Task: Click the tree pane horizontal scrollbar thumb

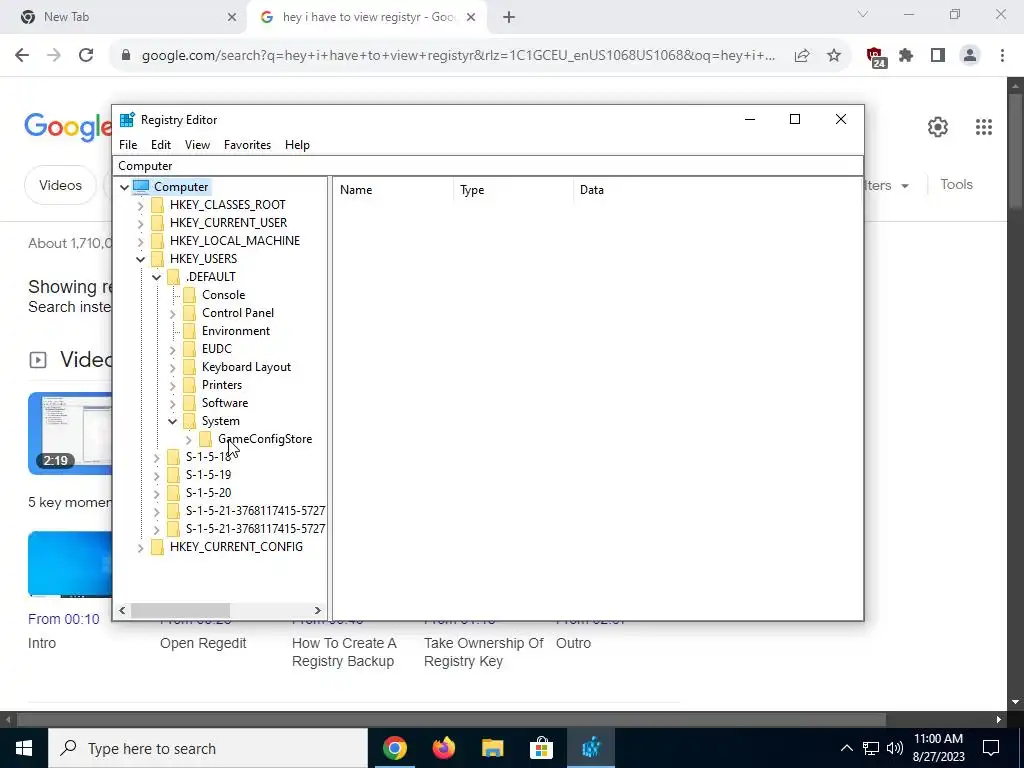Action: (x=180, y=611)
